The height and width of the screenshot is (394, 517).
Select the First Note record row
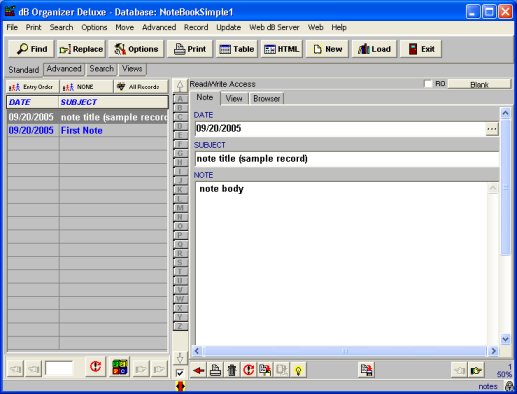pos(87,130)
